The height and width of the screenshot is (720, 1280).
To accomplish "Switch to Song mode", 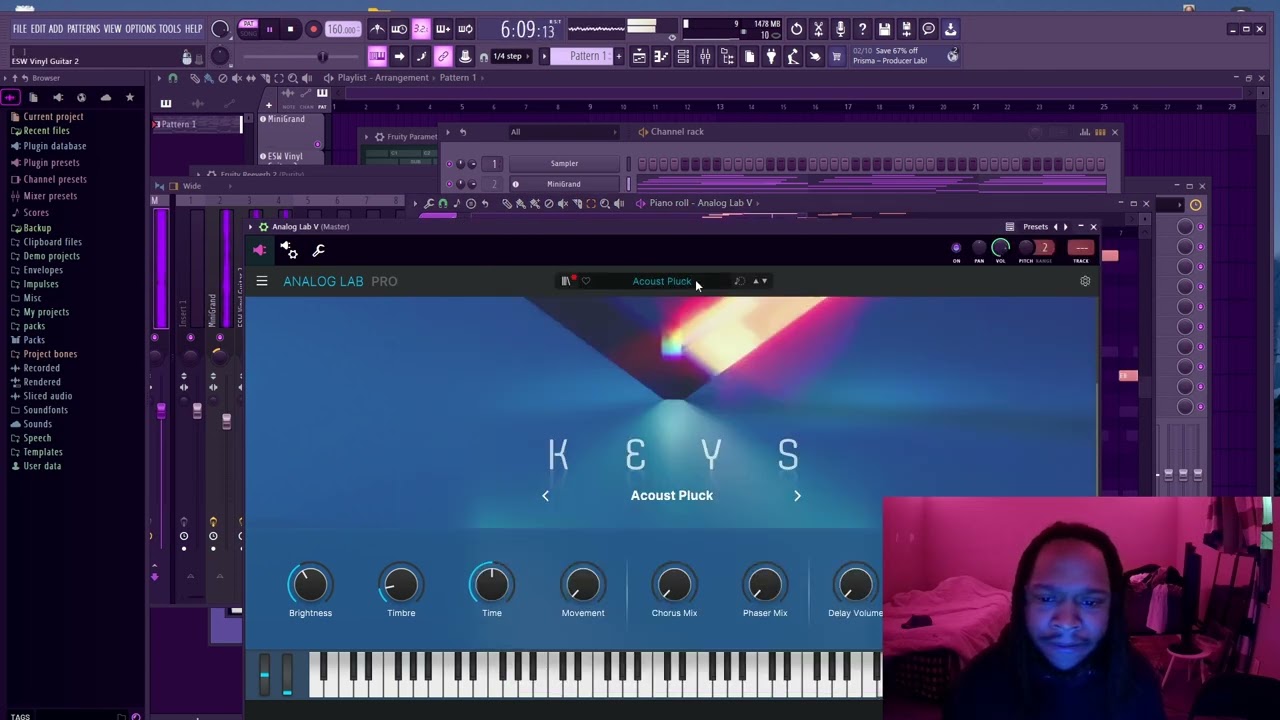I will (248, 33).
